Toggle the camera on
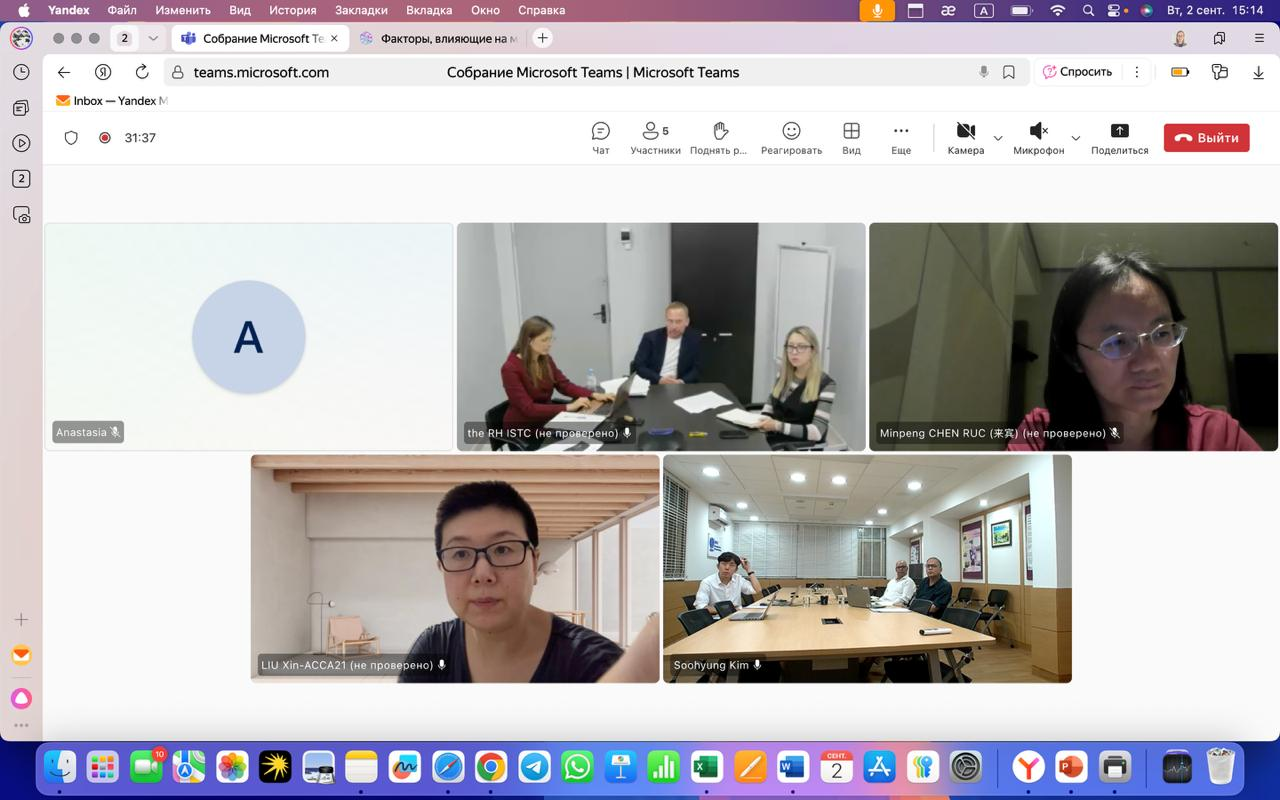 [x=965, y=137]
